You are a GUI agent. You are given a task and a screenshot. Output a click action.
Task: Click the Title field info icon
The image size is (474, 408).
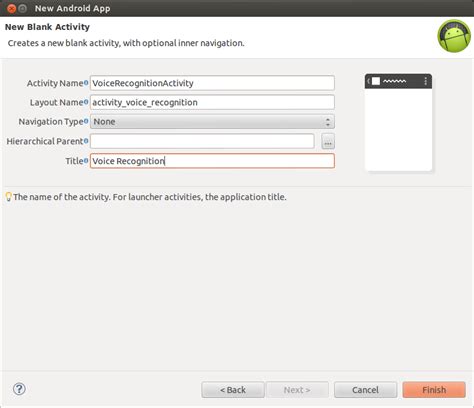point(86,161)
